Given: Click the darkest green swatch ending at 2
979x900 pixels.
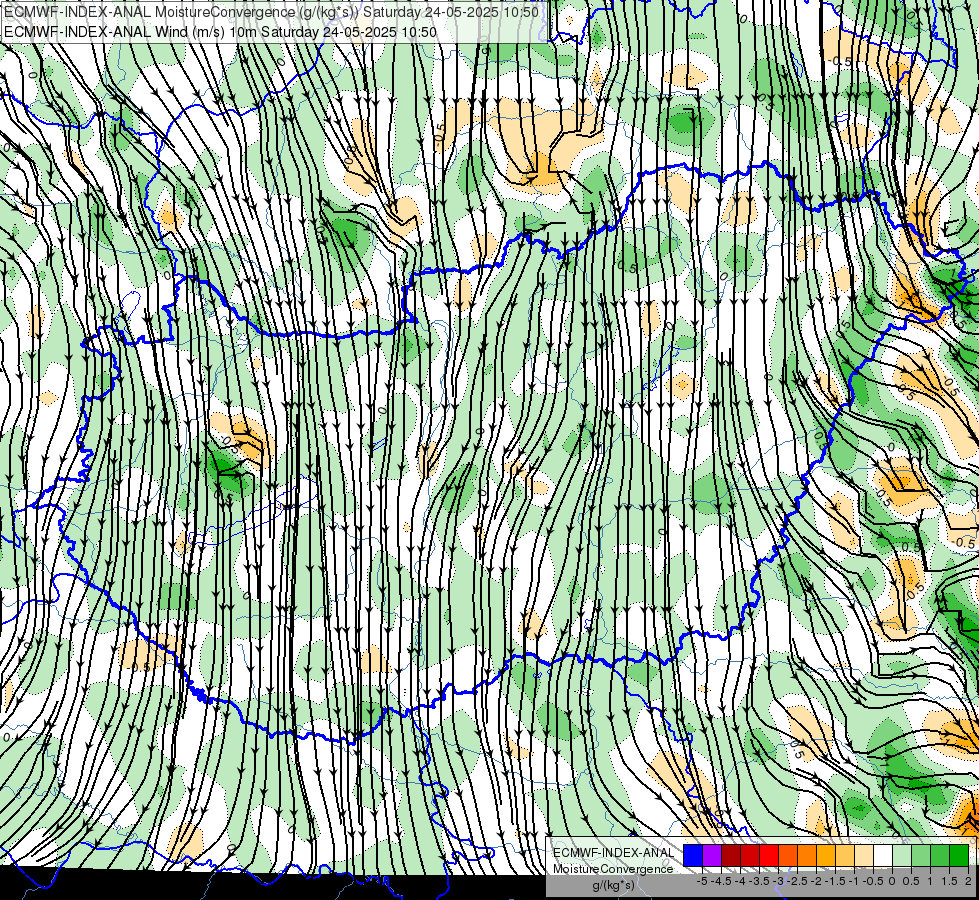Looking at the screenshot, I should (x=959, y=855).
